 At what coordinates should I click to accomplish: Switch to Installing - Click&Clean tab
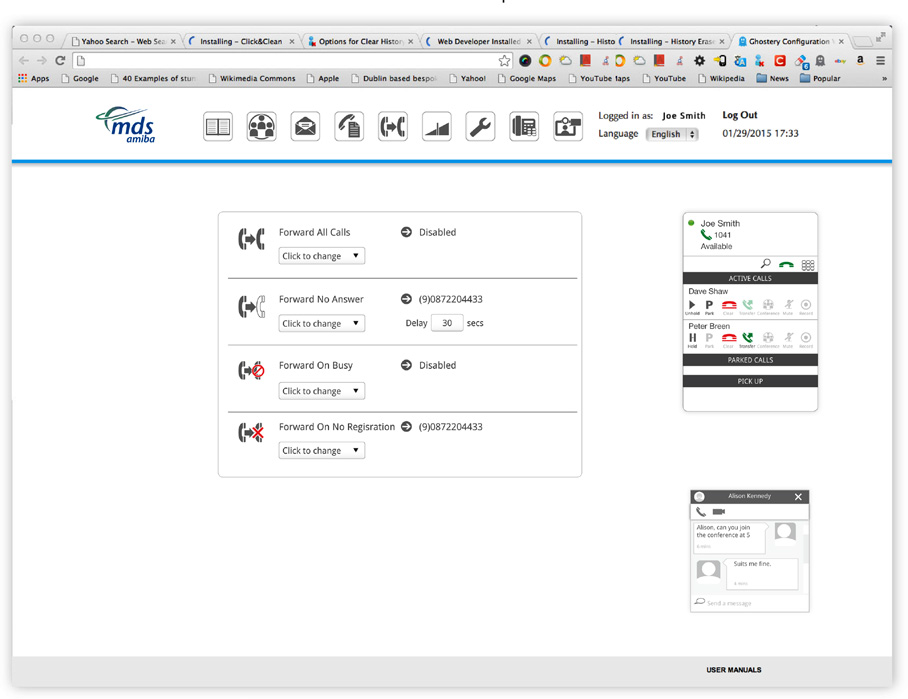pyautogui.click(x=241, y=41)
